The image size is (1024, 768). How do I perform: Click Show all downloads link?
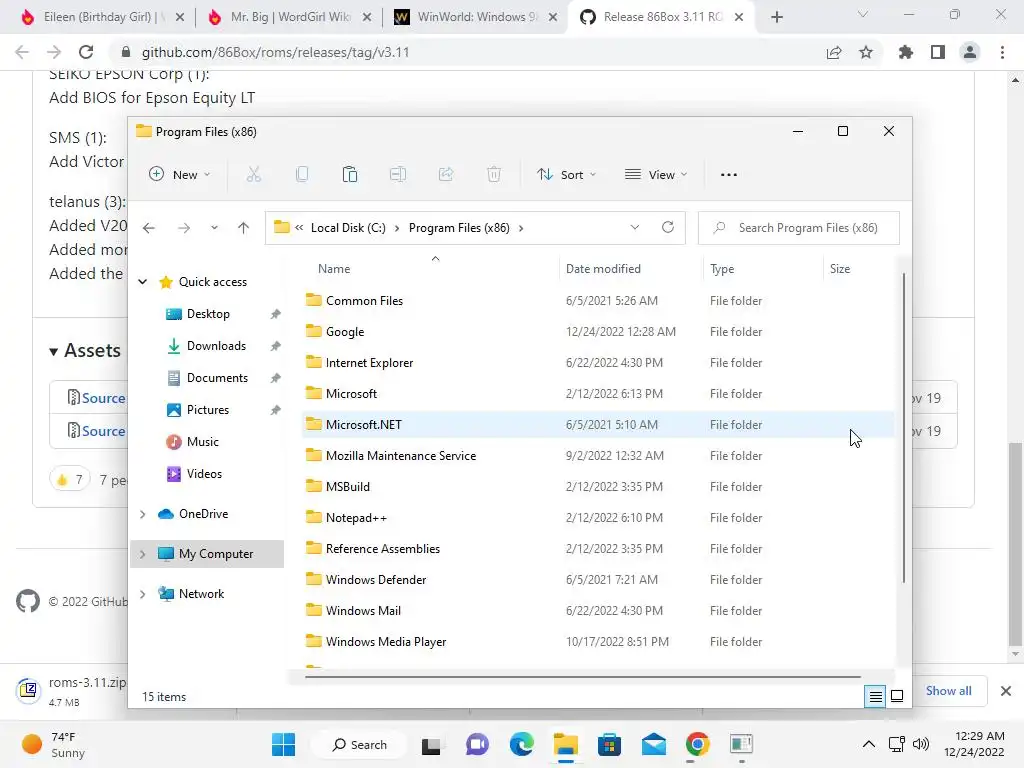coord(948,691)
